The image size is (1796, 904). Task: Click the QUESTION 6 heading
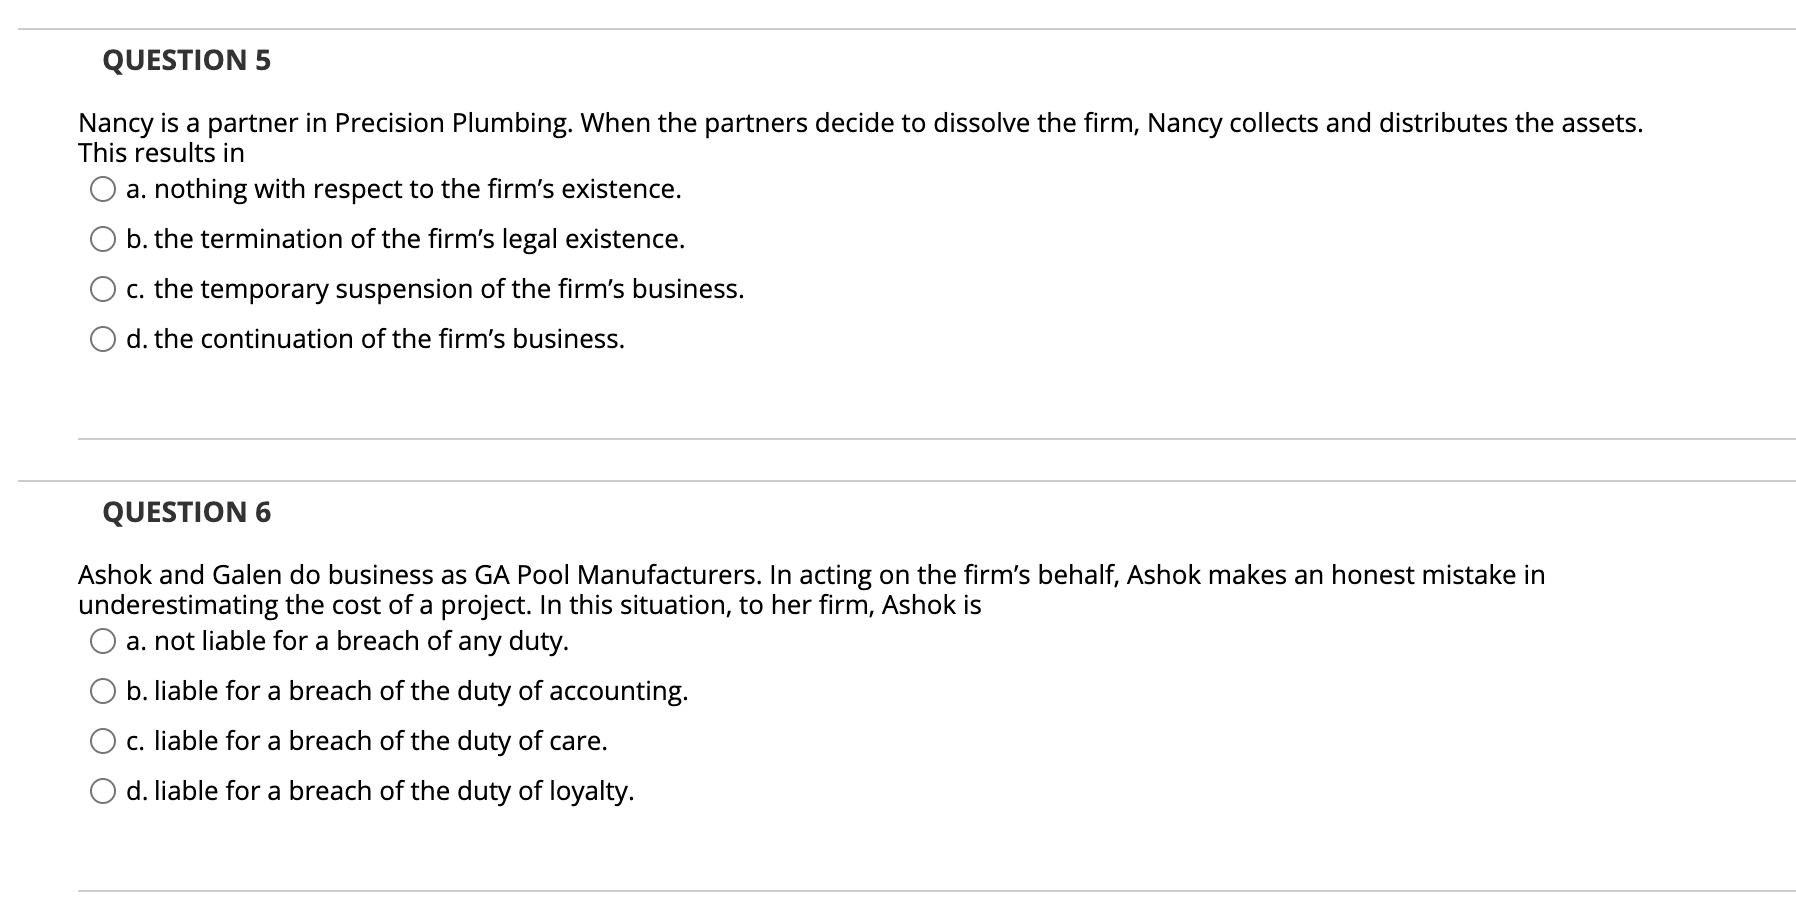tap(185, 511)
